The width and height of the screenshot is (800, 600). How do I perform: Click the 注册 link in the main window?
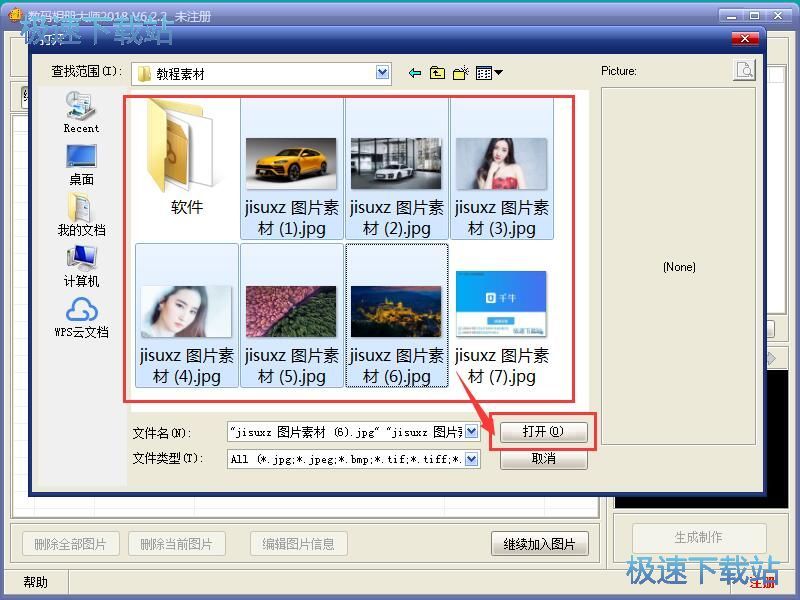point(763,582)
